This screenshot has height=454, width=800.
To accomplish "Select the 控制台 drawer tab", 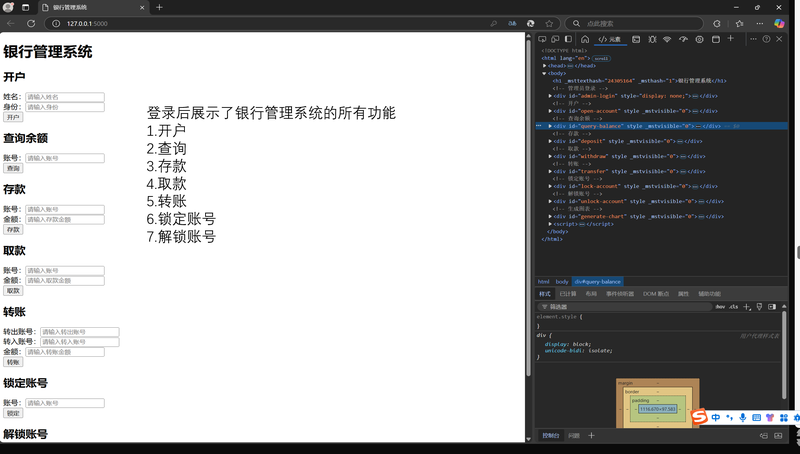I will [551, 436].
